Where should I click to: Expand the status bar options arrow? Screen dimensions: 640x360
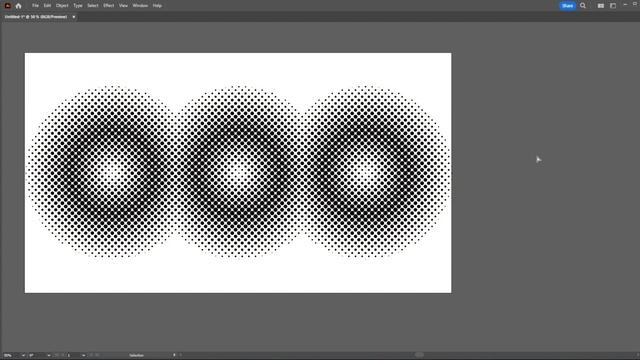coord(174,355)
